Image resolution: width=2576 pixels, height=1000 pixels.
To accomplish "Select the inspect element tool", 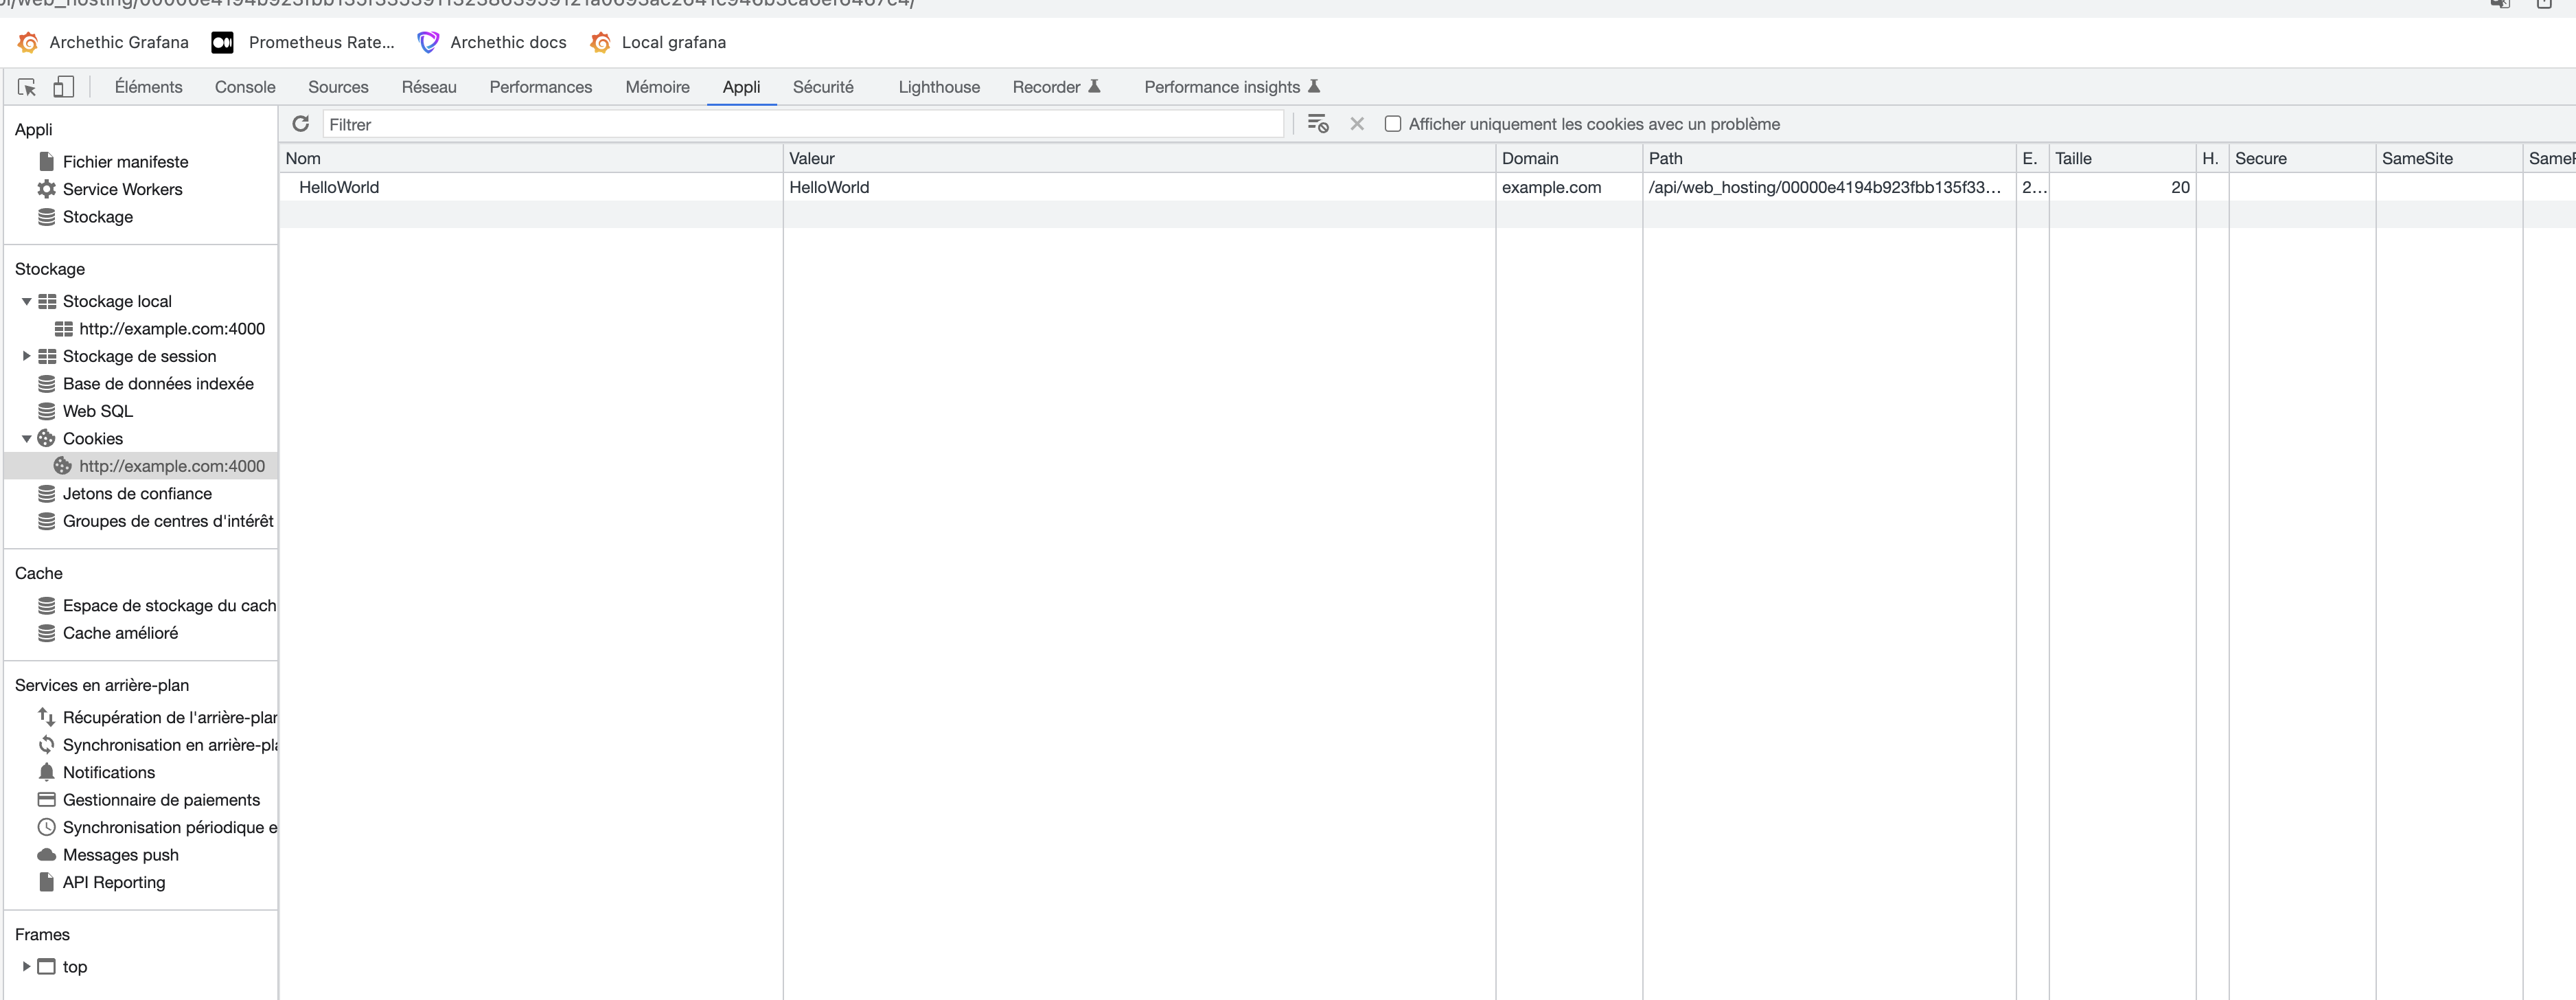I will [26, 87].
